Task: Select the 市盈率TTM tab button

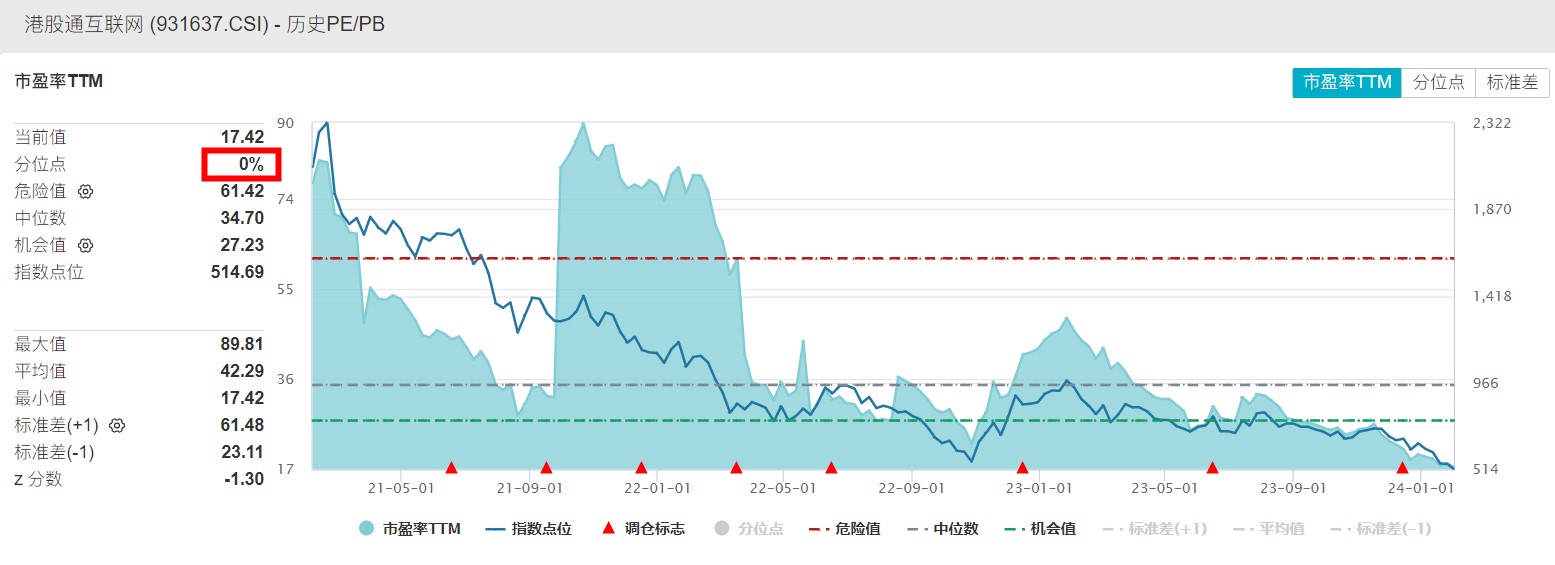Action: coord(1347,83)
